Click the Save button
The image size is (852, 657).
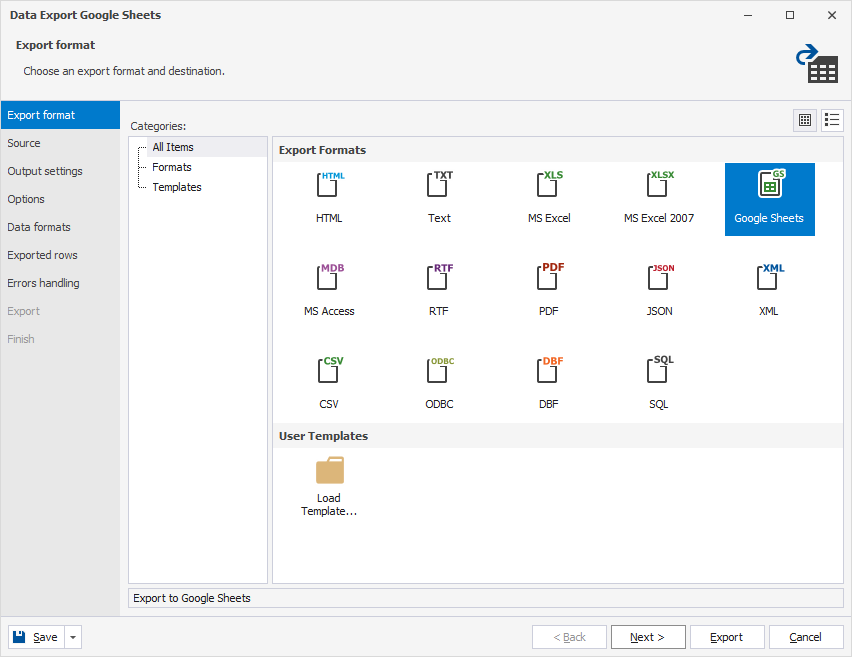36,637
